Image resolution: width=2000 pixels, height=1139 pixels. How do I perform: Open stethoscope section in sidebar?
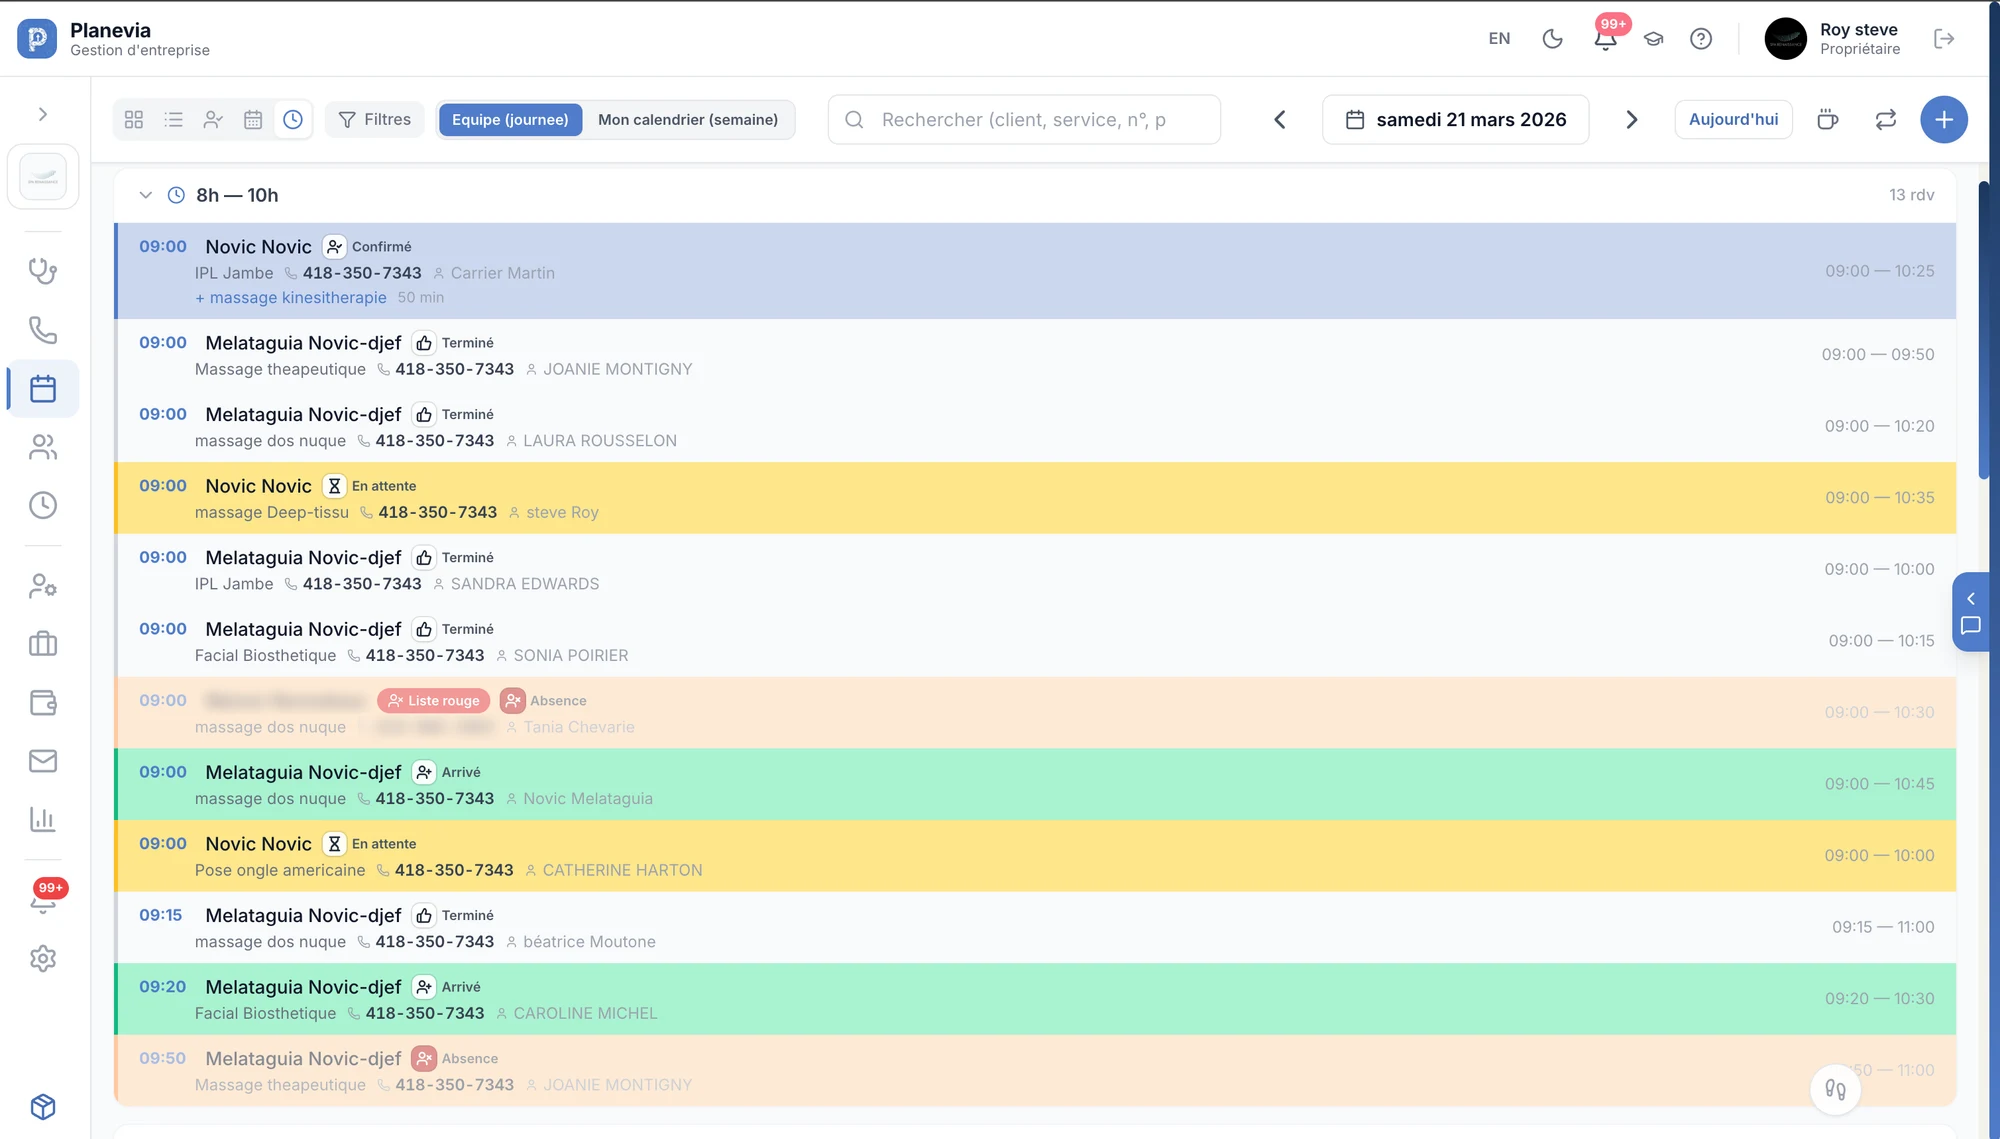pyautogui.click(x=43, y=271)
